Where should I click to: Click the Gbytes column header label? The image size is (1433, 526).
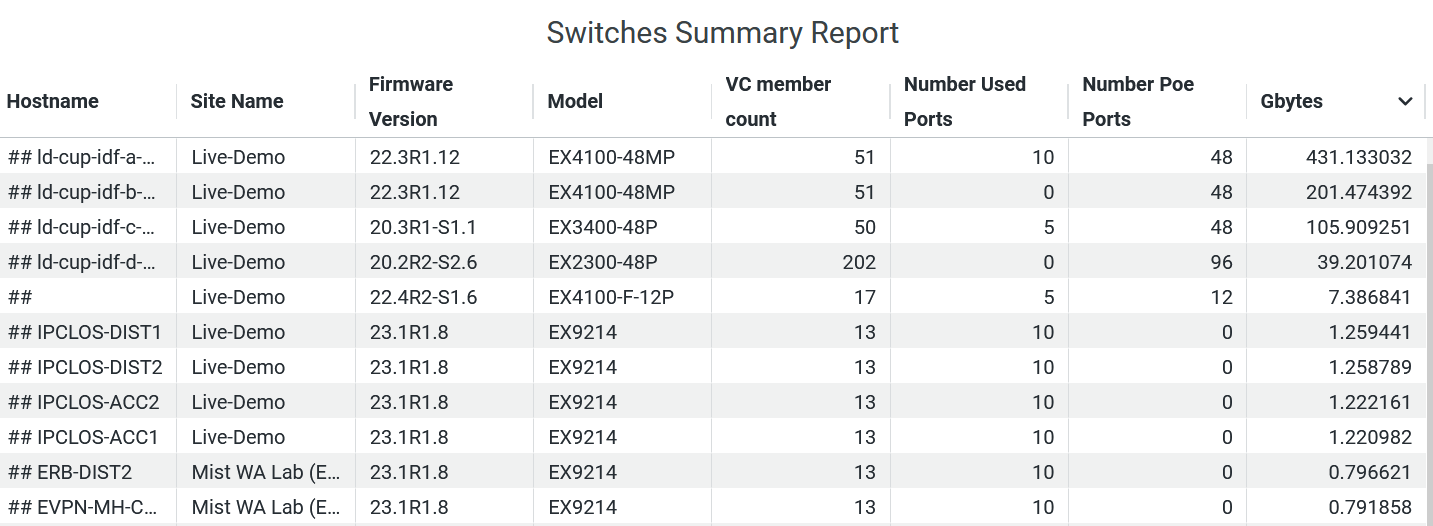point(1292,102)
